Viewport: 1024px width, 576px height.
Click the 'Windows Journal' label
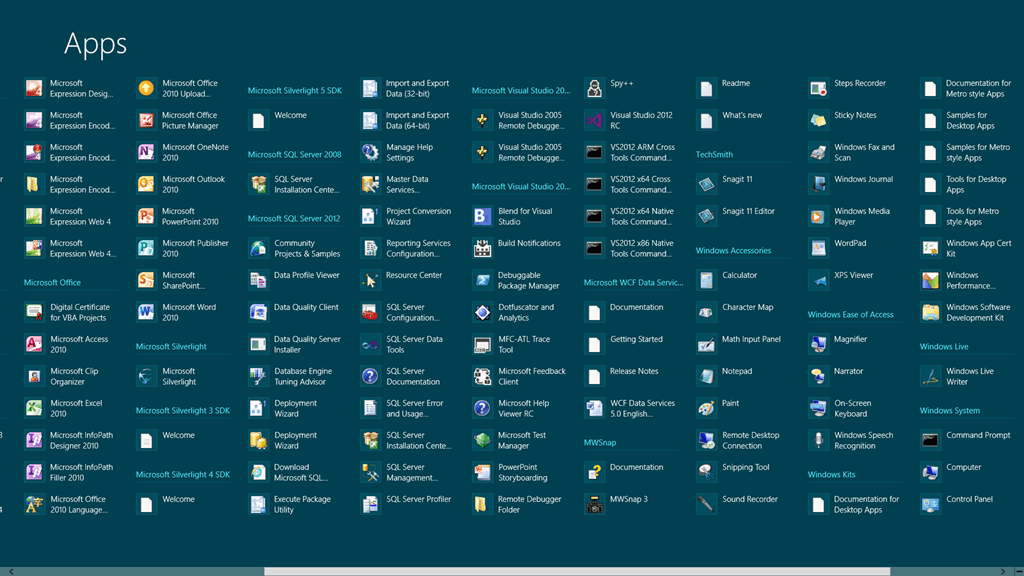[x=863, y=179]
